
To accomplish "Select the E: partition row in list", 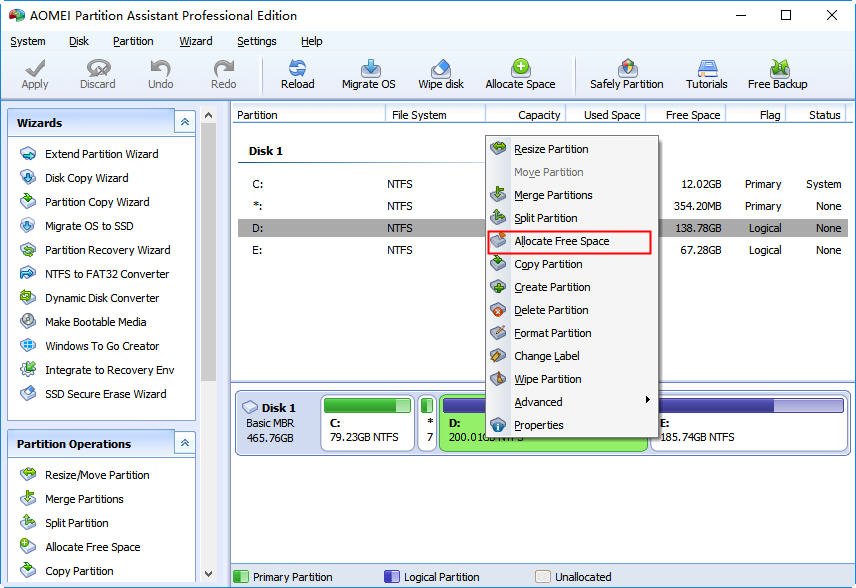I will (543, 250).
